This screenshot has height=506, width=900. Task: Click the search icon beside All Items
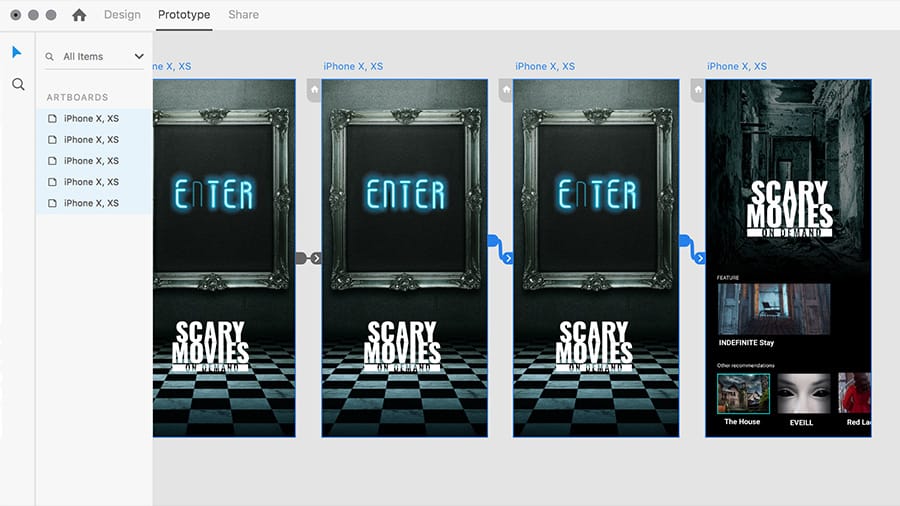[50, 57]
